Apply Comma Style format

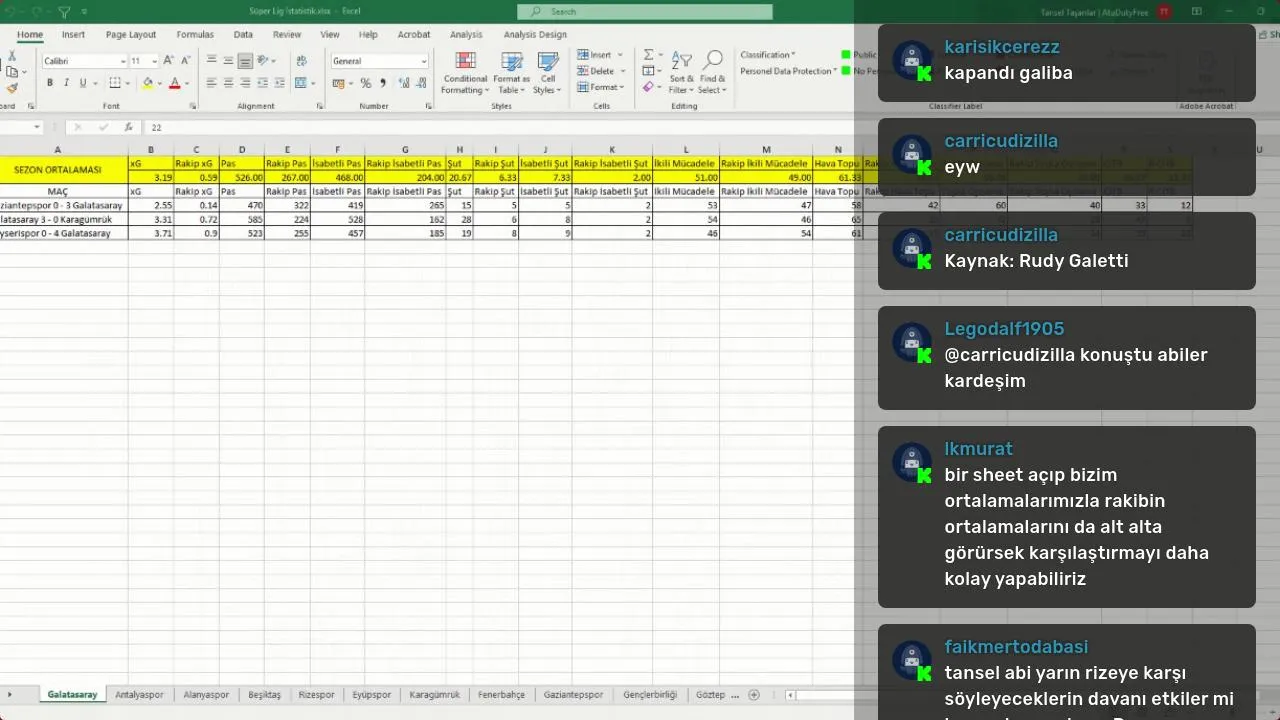[383, 83]
